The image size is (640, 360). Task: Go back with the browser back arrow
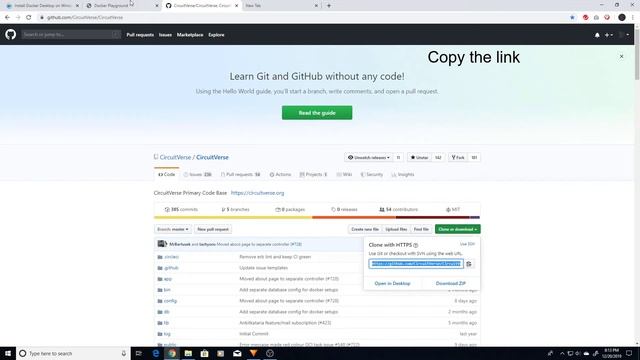point(7,18)
